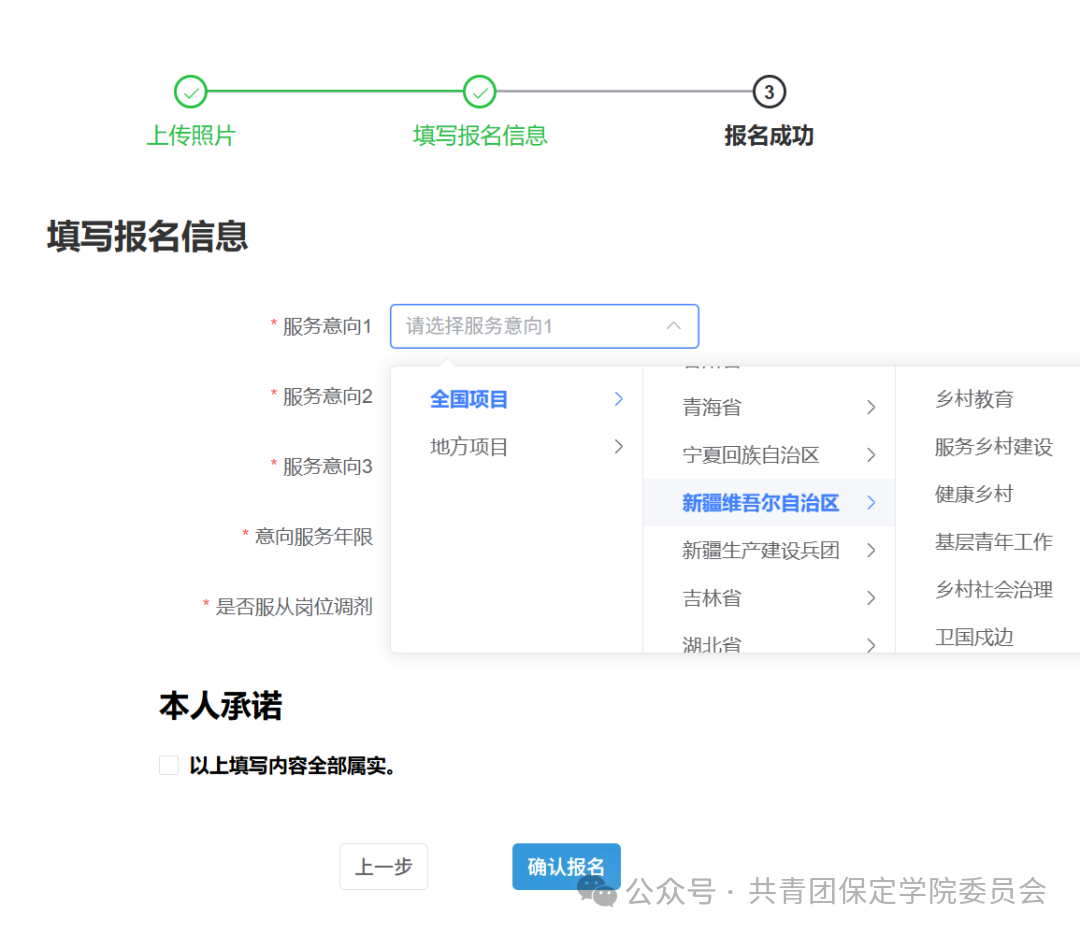The image size is (1080, 934).
Task: Choose the 服务乡村建设 option
Action: [x=993, y=447]
